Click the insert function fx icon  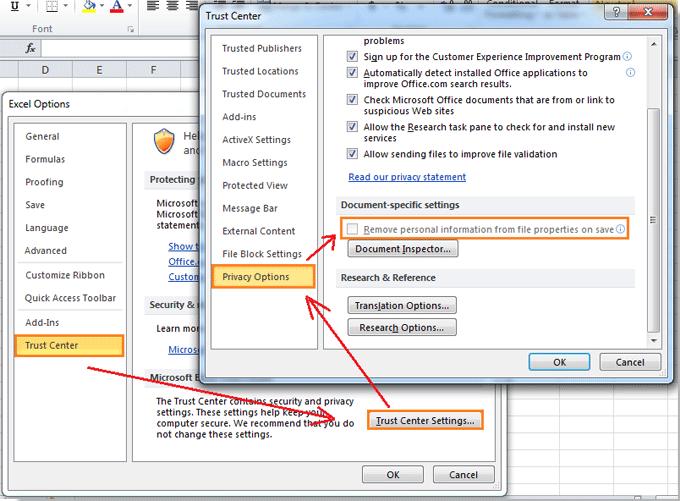(x=30, y=48)
